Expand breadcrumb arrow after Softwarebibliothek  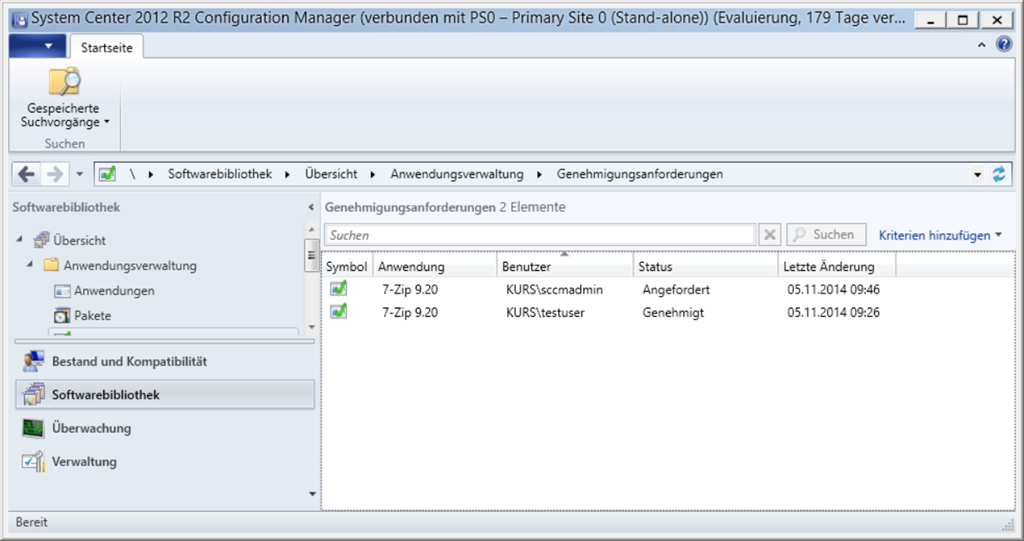click(x=287, y=174)
